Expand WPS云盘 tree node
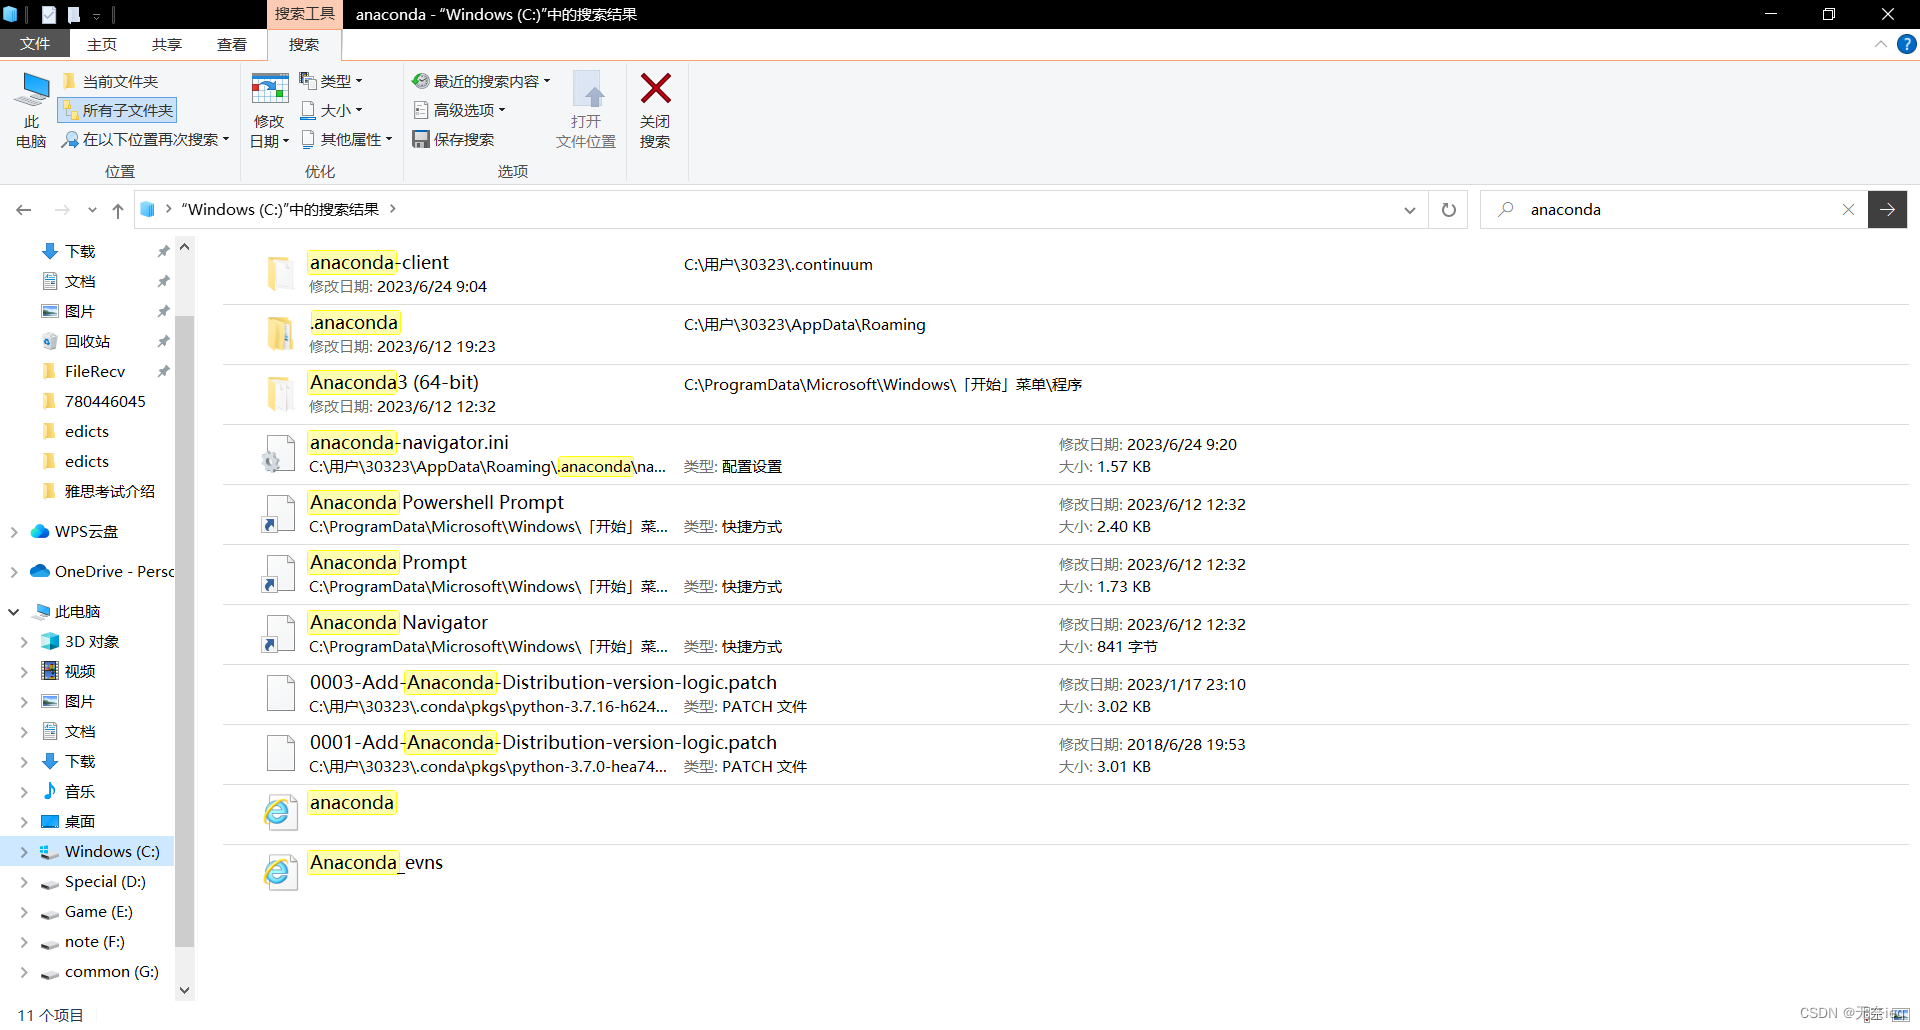 click(x=14, y=532)
